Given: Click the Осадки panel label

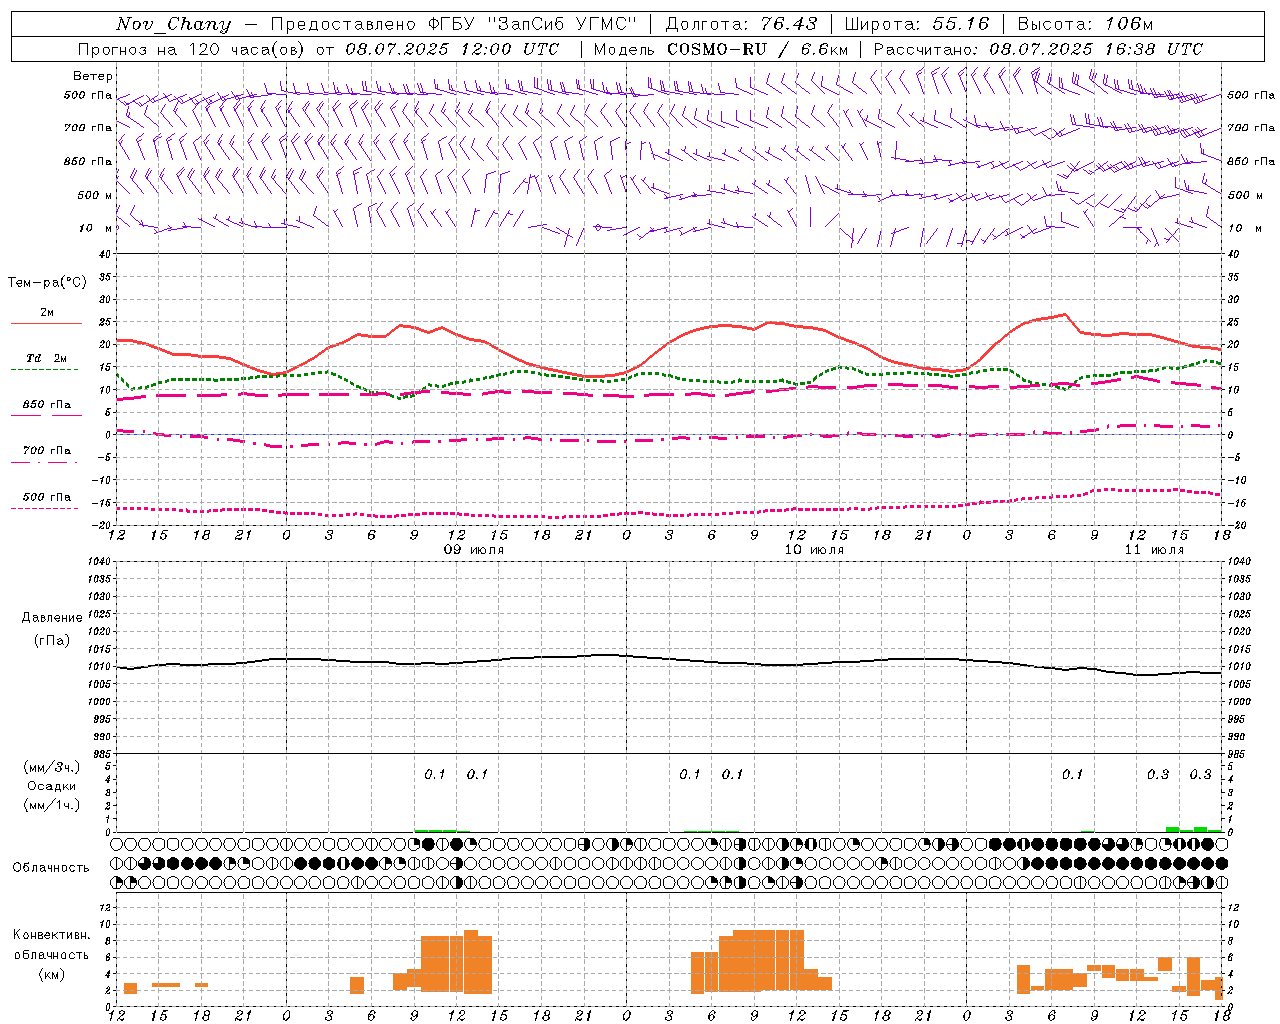Looking at the screenshot, I should [51, 786].
